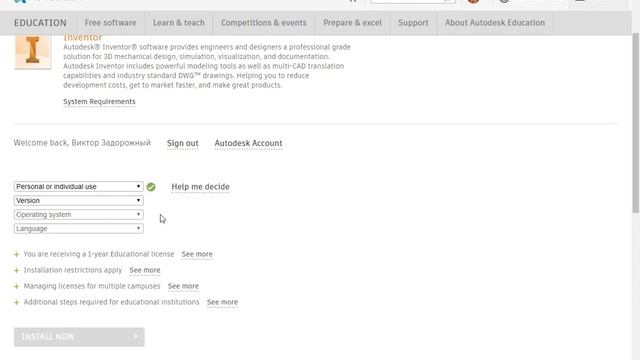Click the Inventor product icon

click(x=33, y=51)
